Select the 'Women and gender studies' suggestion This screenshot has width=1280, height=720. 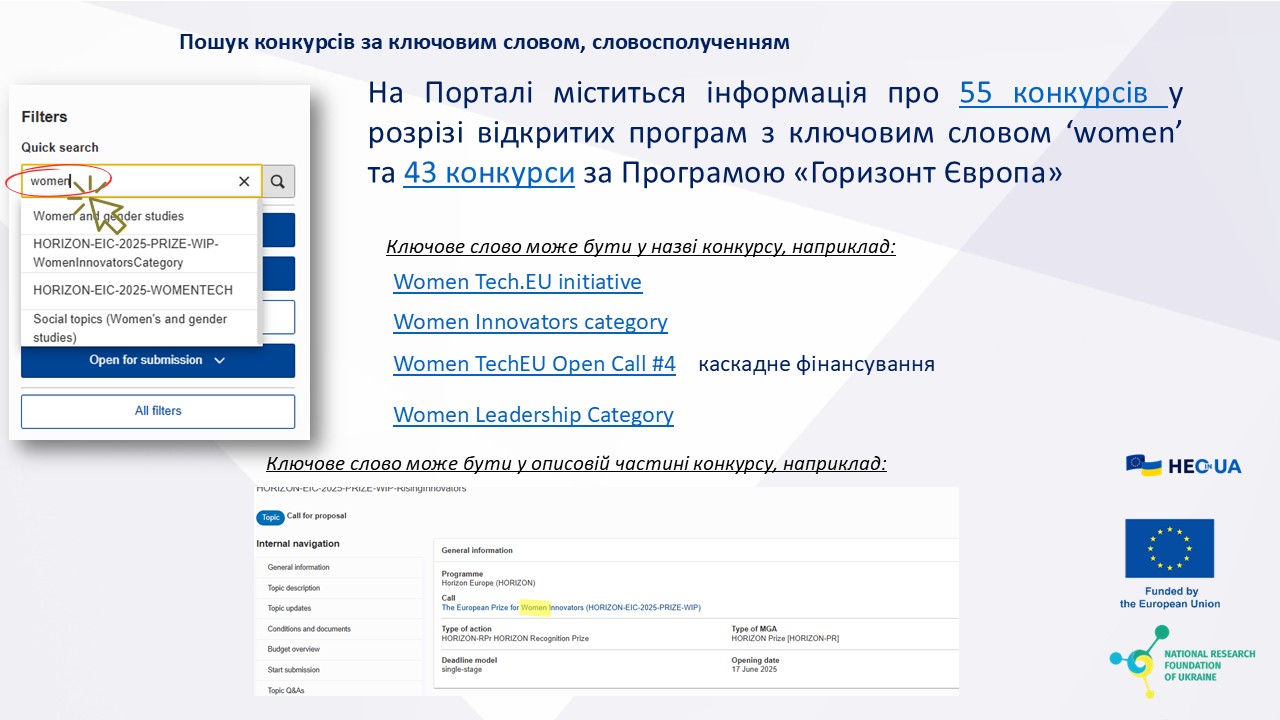tap(109, 216)
